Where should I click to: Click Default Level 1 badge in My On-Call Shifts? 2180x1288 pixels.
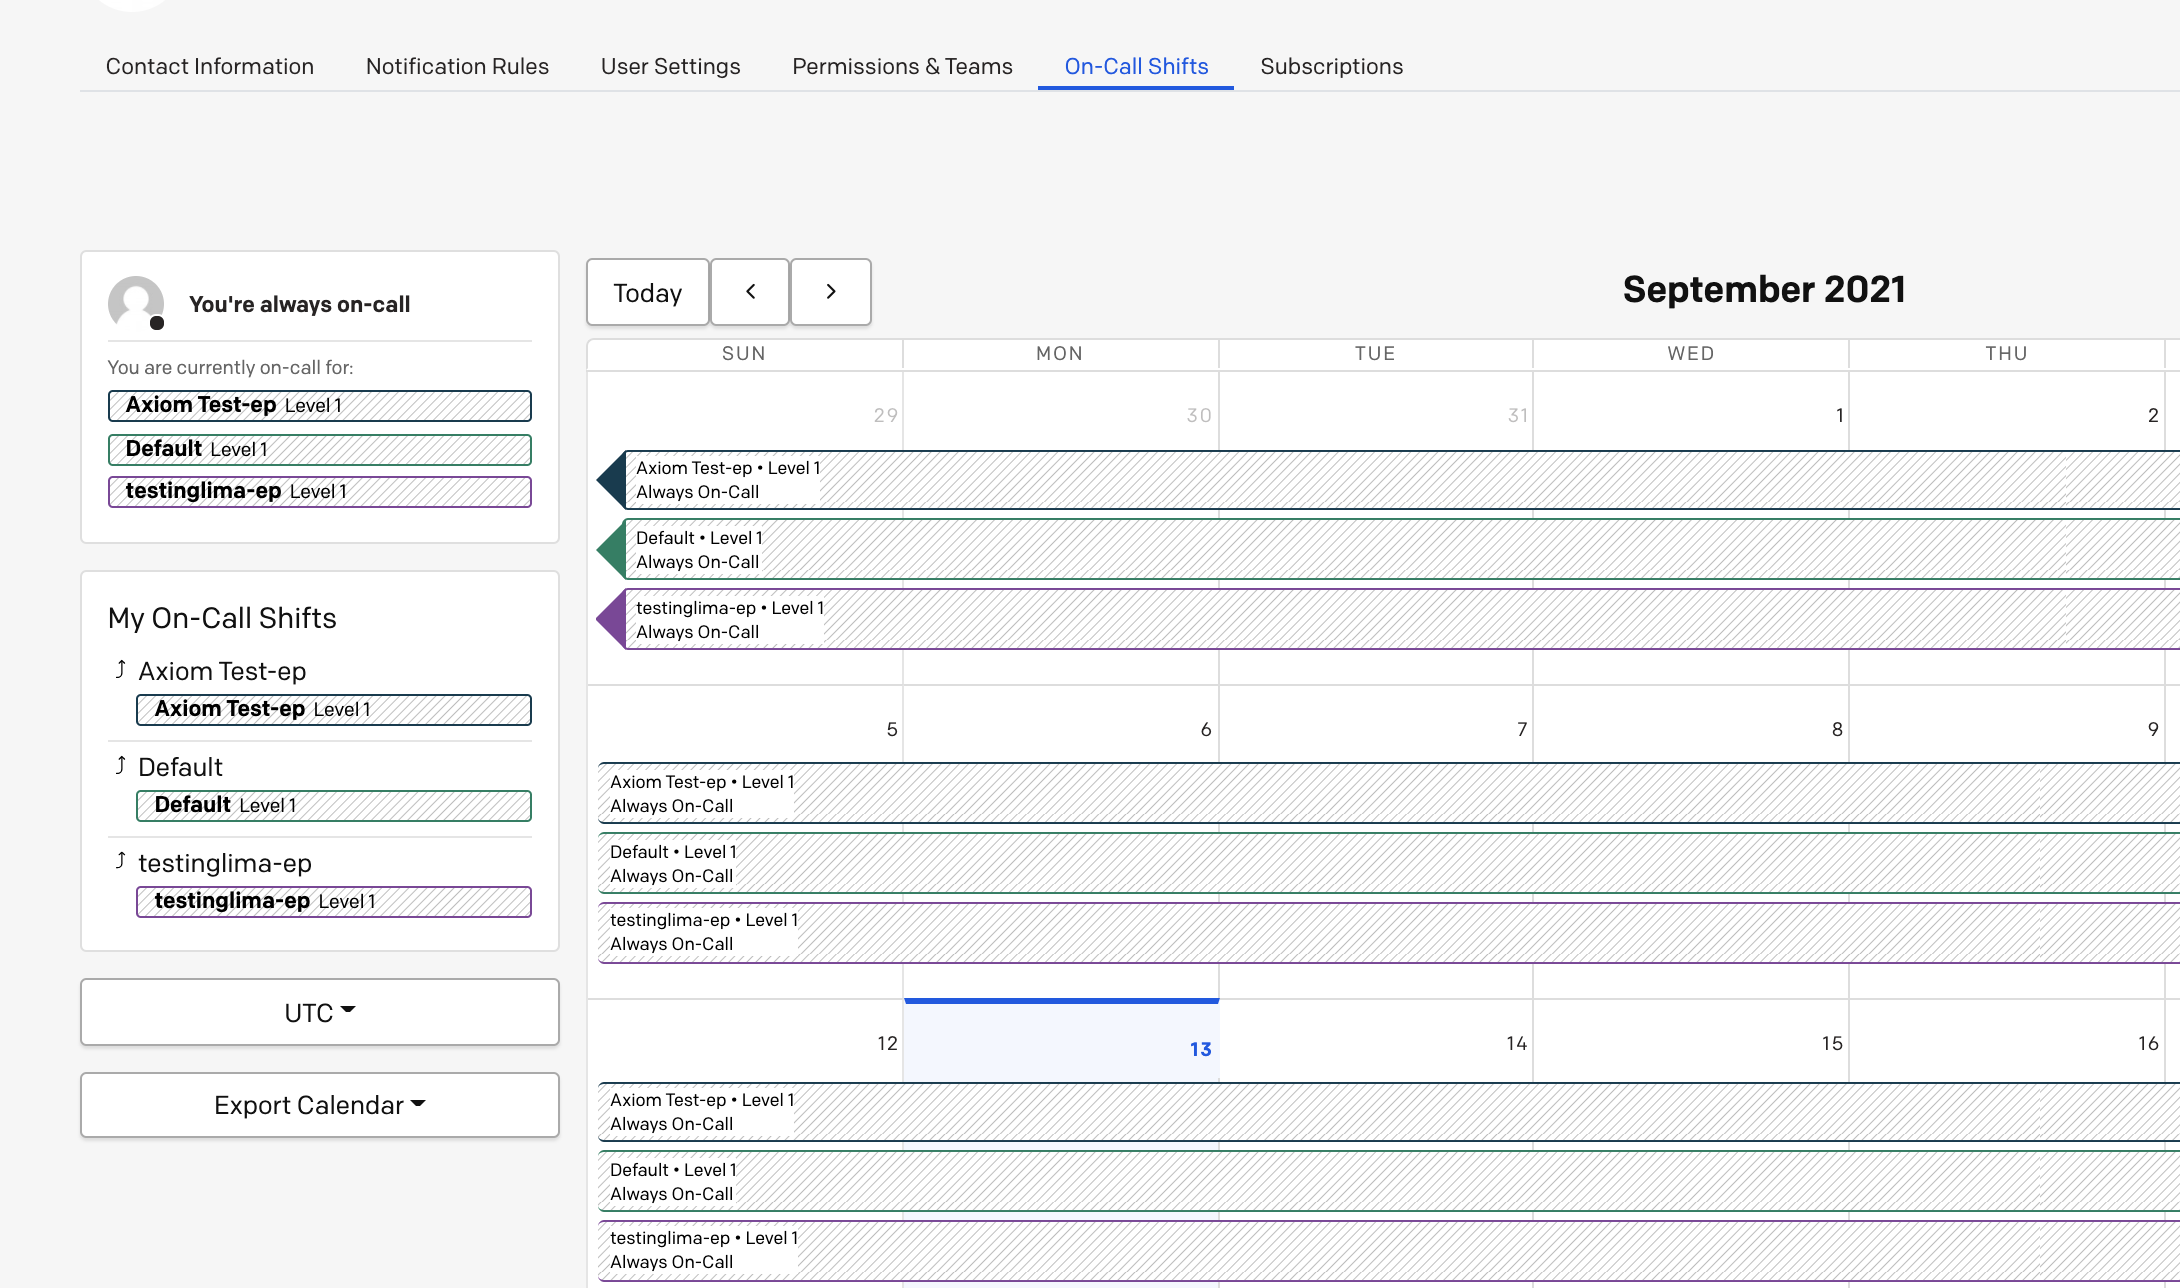point(334,806)
